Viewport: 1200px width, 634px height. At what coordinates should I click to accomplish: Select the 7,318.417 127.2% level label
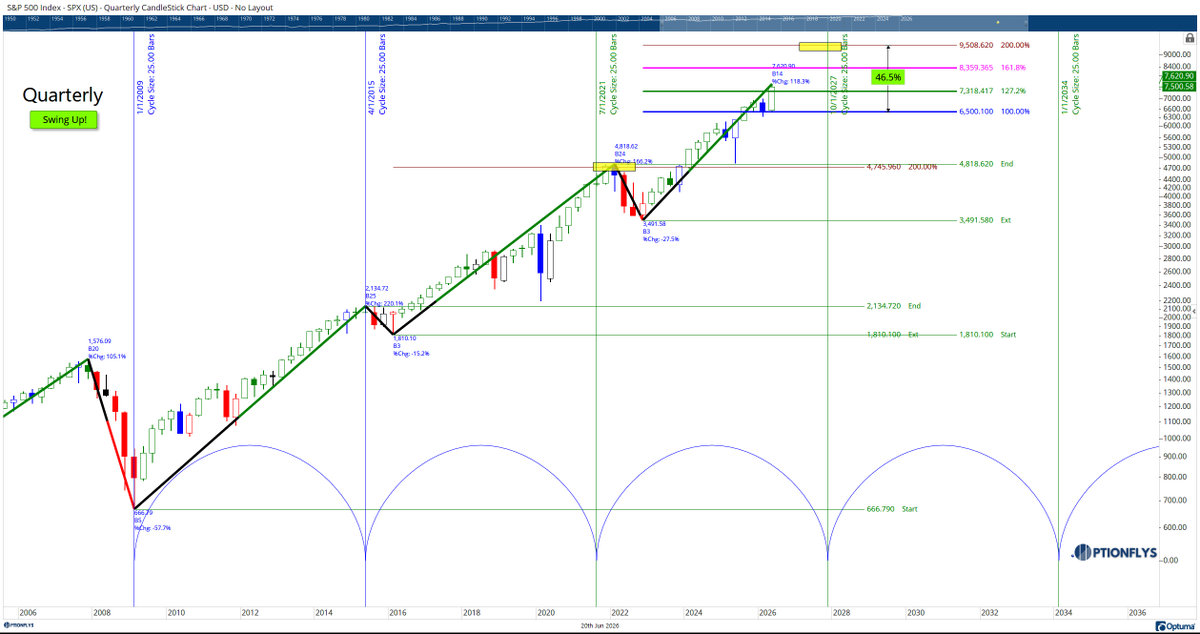coord(993,90)
